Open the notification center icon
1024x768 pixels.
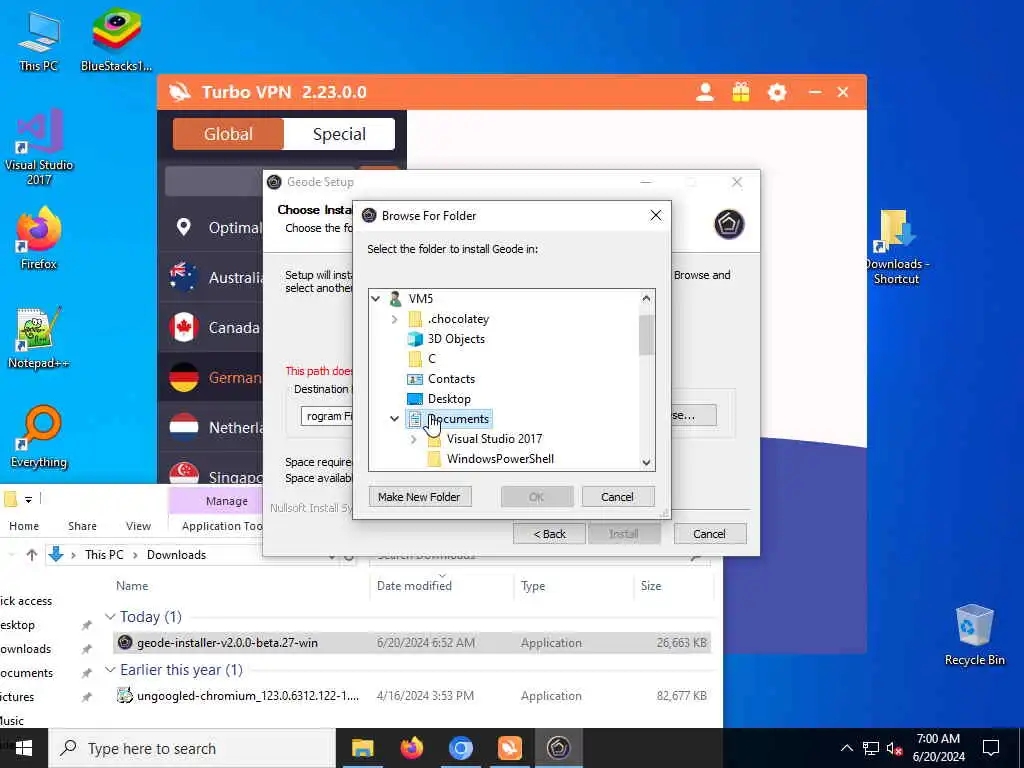tap(991, 748)
